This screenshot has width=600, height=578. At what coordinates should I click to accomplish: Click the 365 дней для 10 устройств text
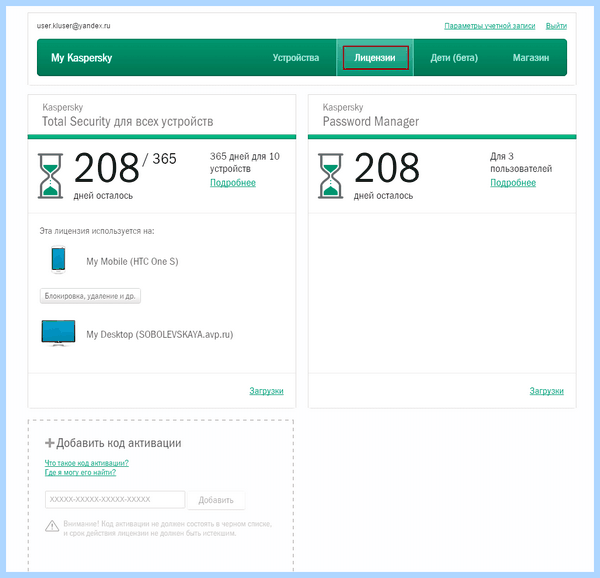tap(245, 162)
